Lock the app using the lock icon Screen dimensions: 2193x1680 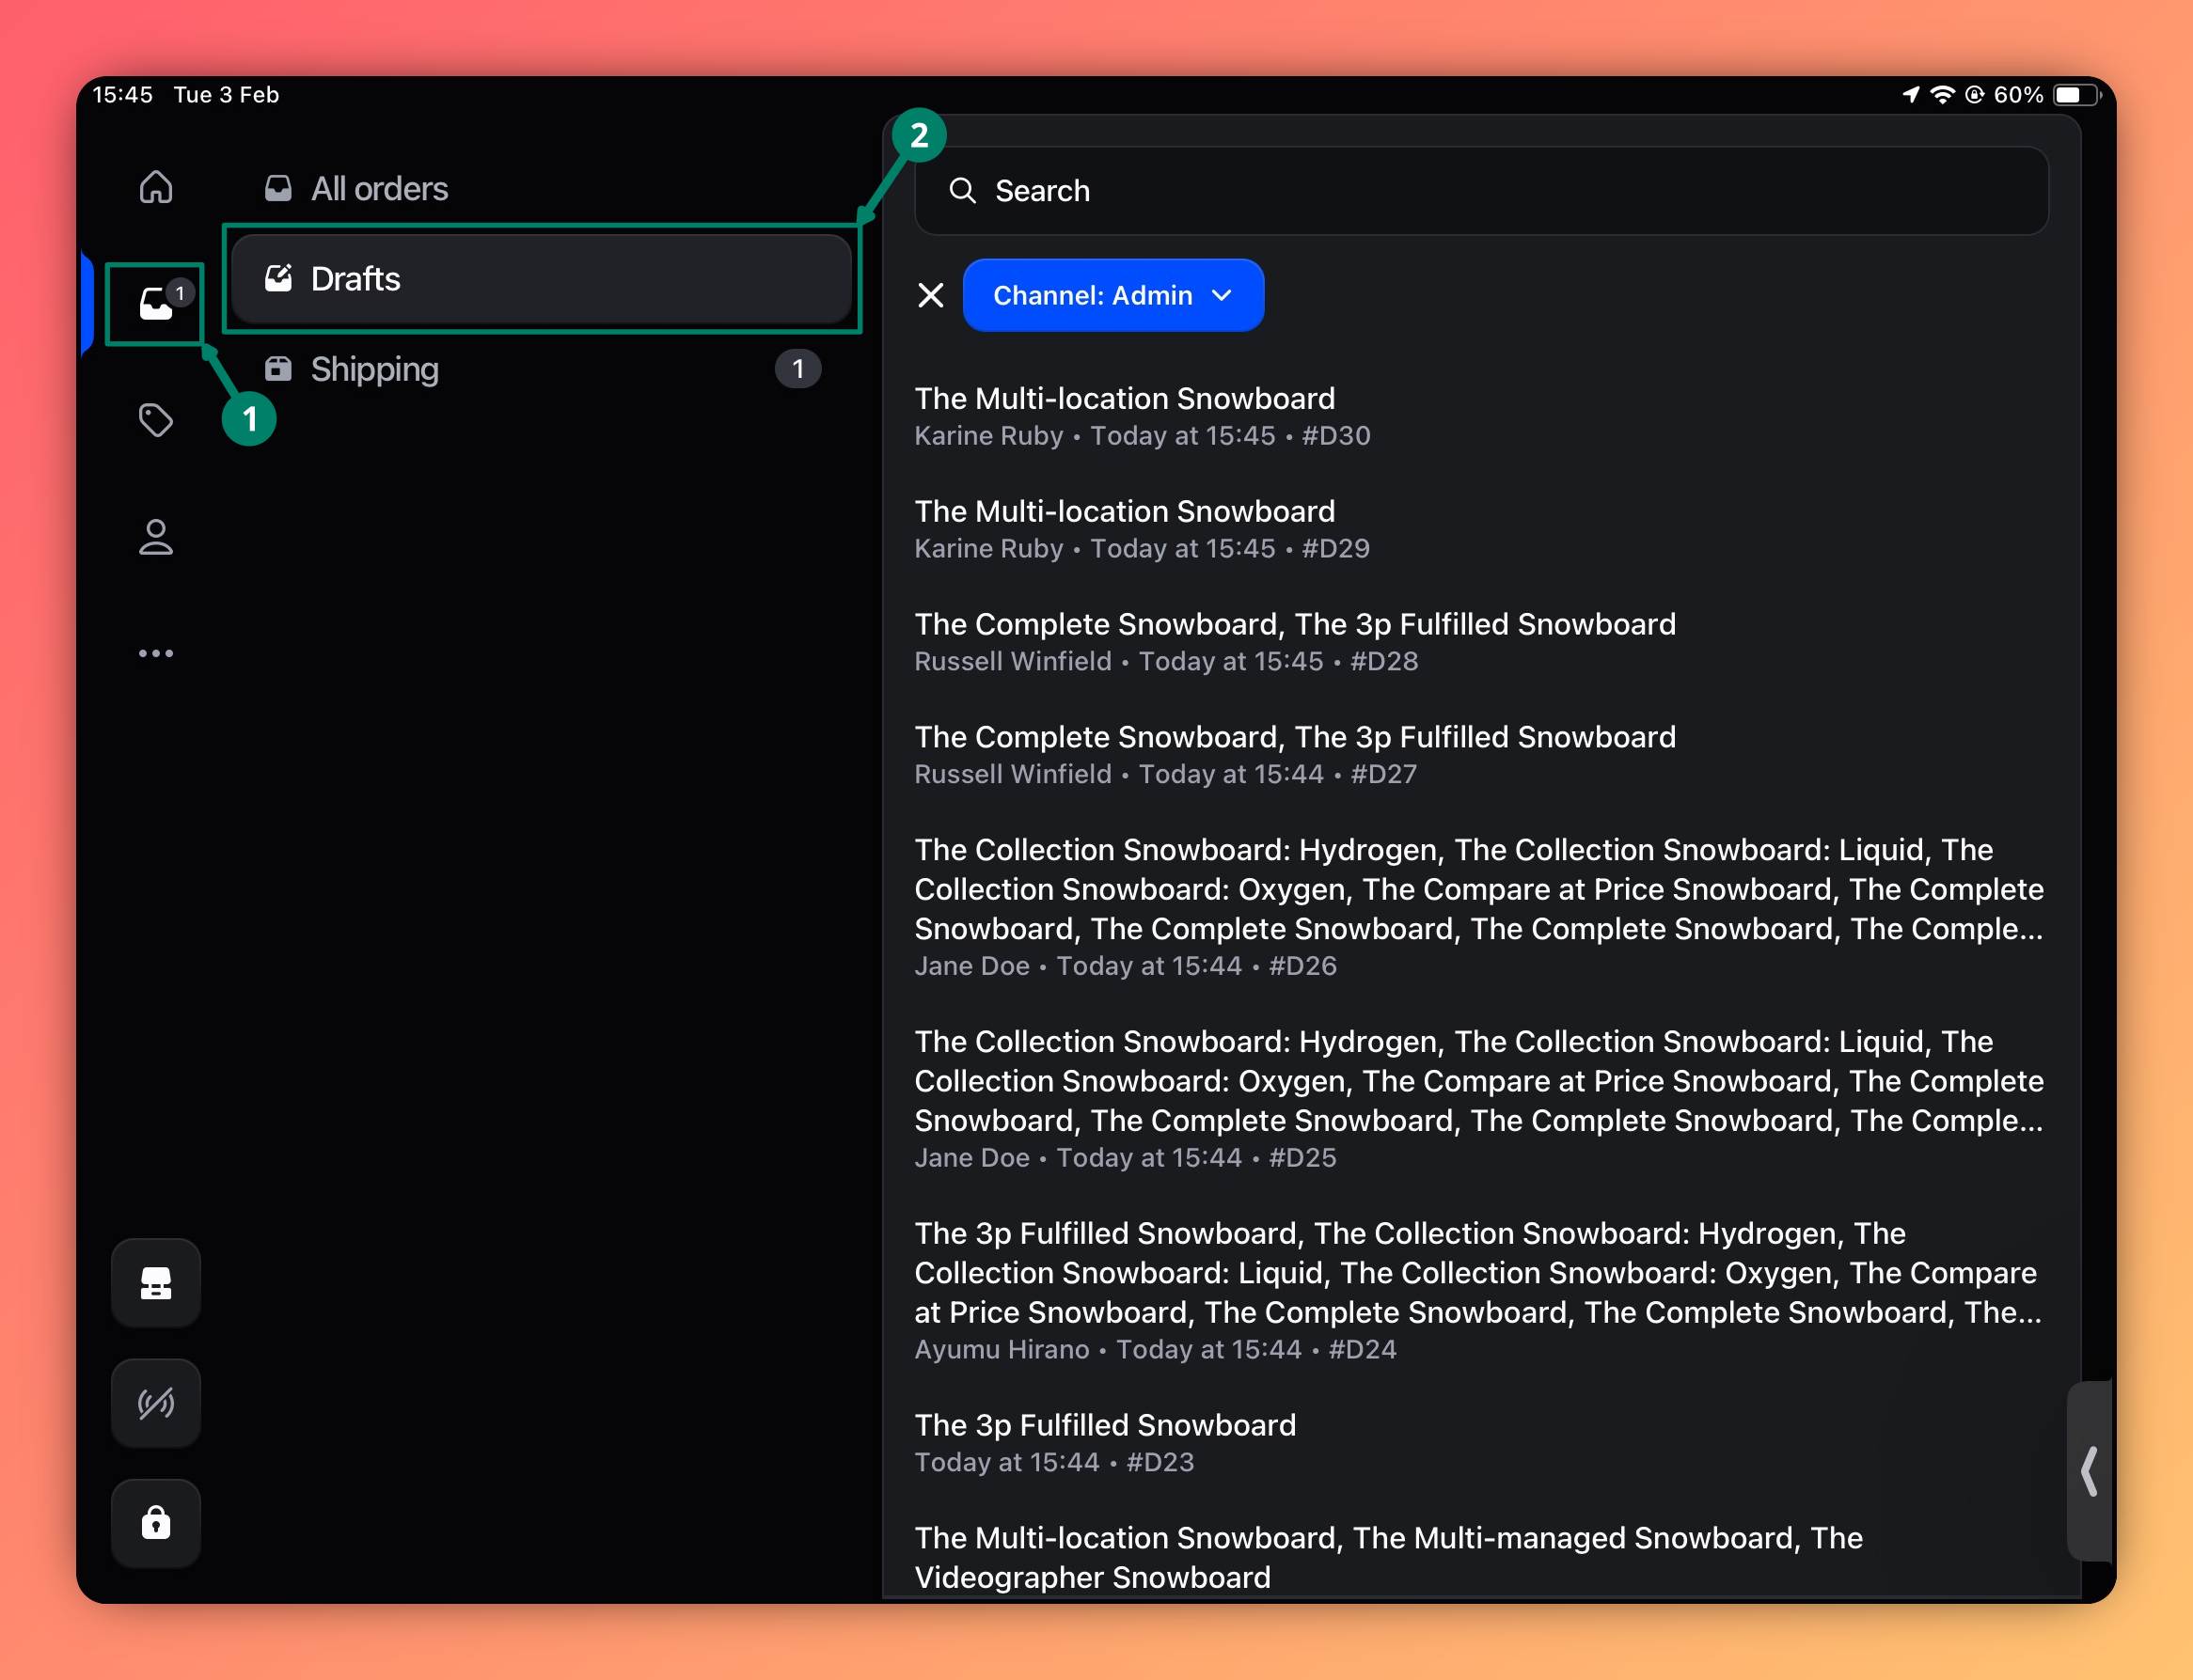tap(156, 1523)
